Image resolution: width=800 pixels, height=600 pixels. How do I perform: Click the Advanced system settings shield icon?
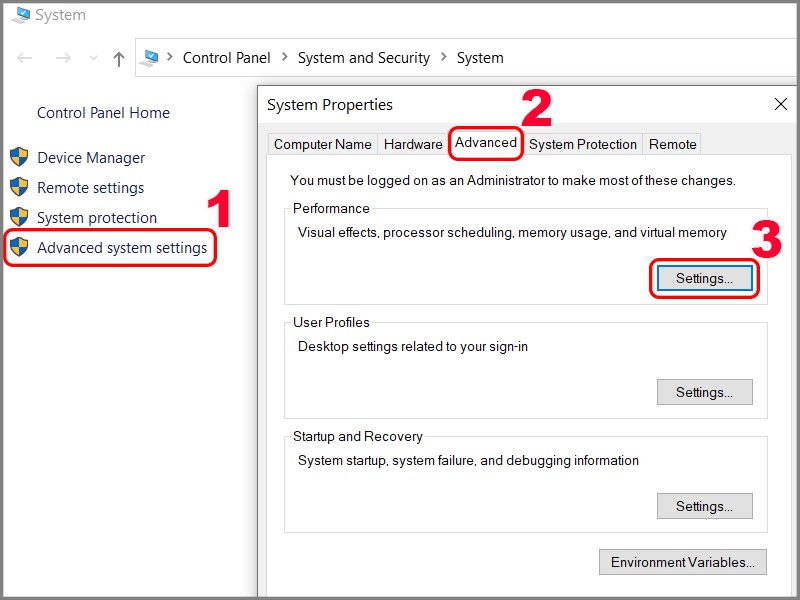tap(19, 247)
